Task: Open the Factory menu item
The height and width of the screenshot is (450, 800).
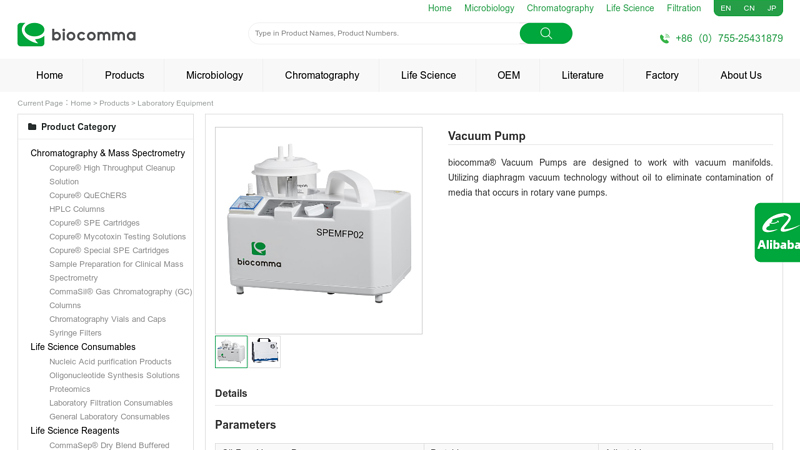Action: [x=662, y=76]
